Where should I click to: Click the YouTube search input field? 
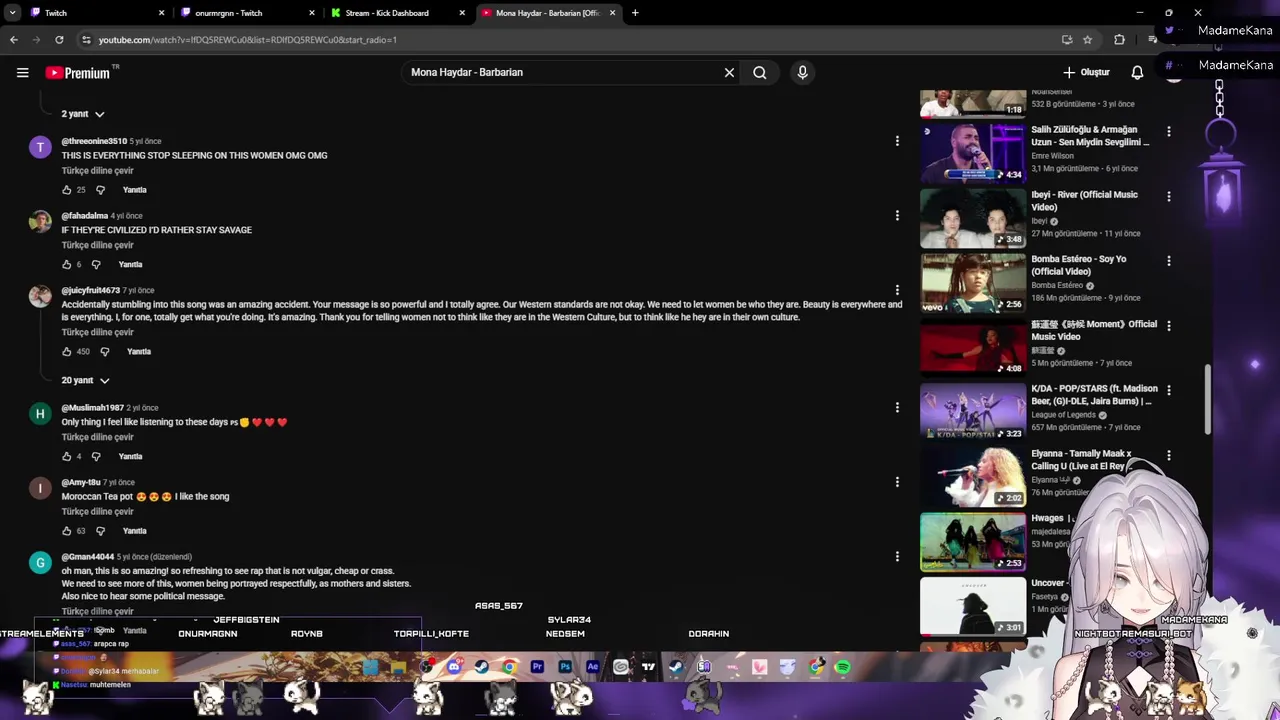click(x=565, y=72)
